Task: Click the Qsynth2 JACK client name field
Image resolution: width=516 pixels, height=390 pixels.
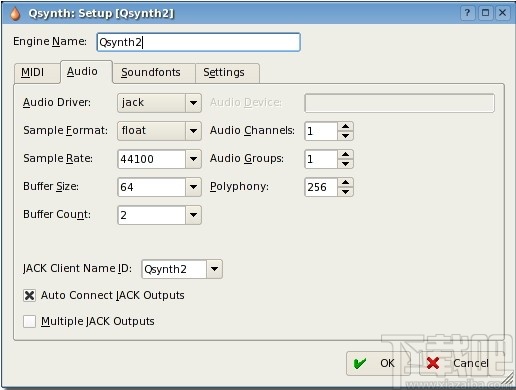Action: click(x=174, y=269)
